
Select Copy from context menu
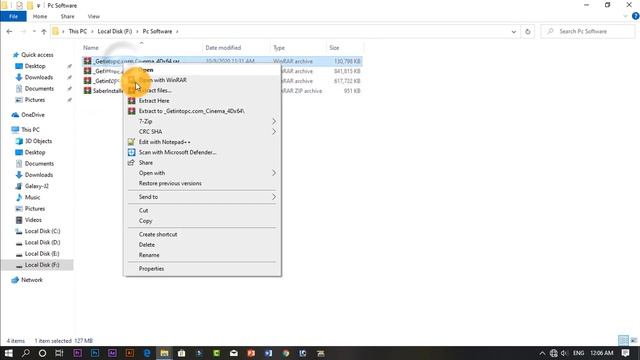point(145,221)
